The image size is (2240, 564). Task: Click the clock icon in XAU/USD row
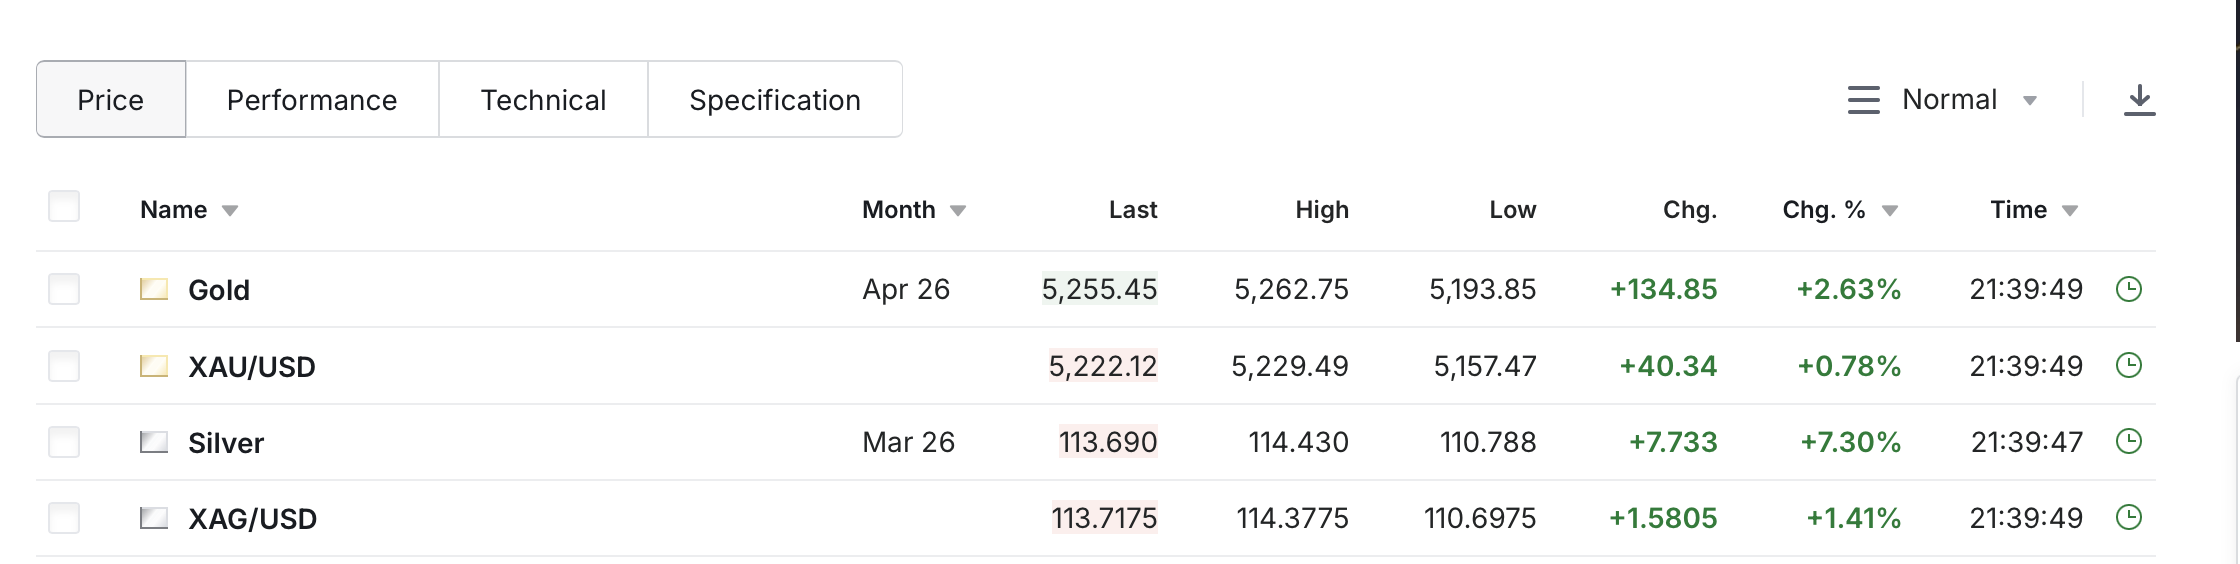click(2129, 365)
